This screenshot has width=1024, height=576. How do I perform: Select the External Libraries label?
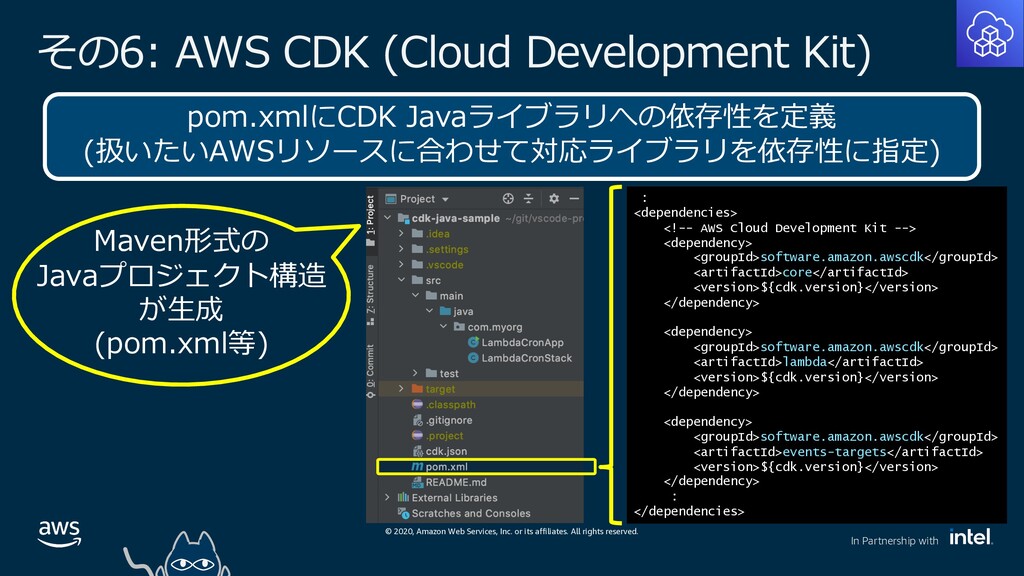pos(454,498)
